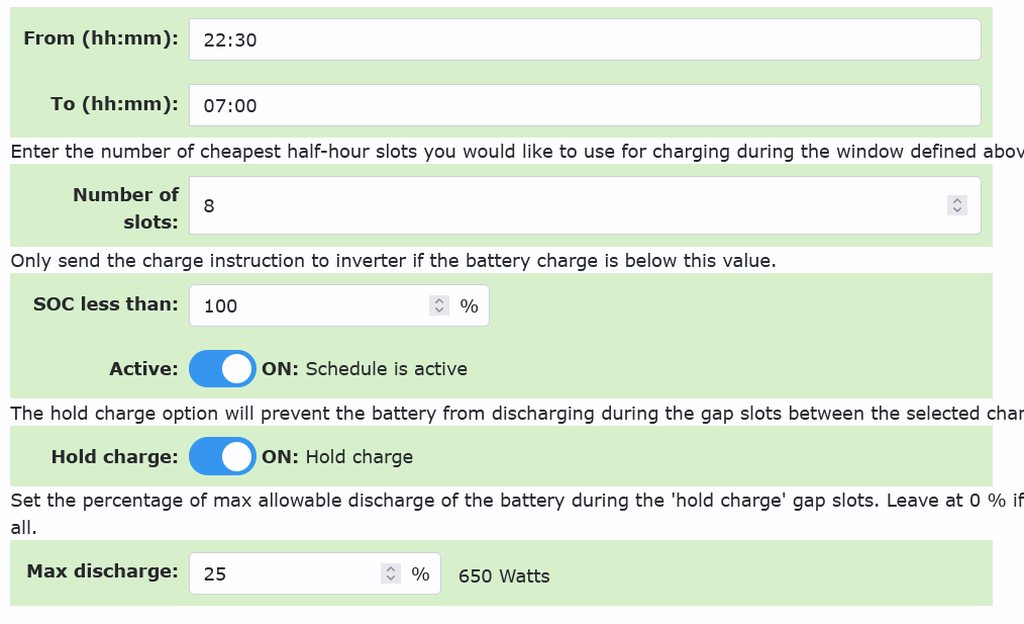The image size is (1024, 624).
Task: Decrease Number of slots with down arrow
Action: point(957,211)
